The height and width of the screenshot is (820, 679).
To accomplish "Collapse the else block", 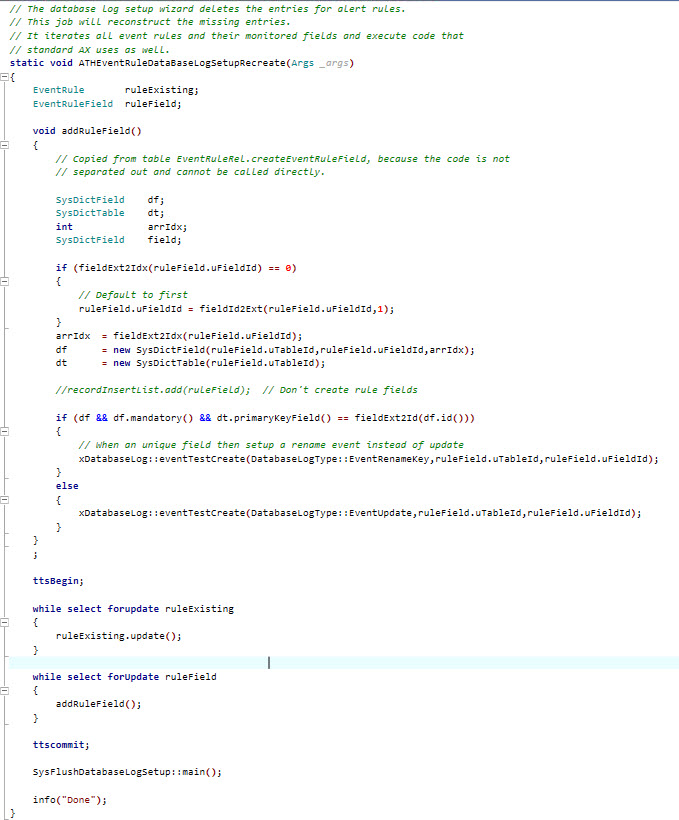I will point(5,499).
